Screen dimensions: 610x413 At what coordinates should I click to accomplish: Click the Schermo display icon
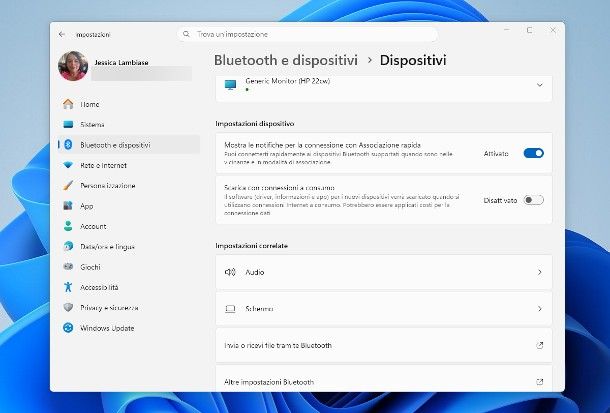[230, 309]
